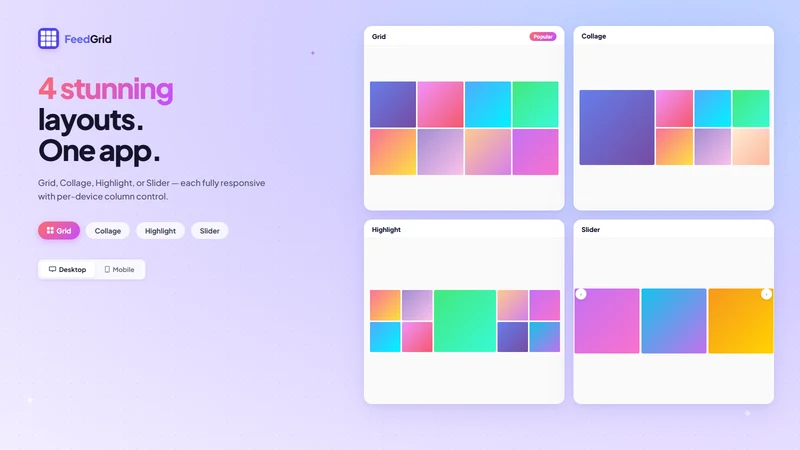Click the FeedGrid logo icon
The image size is (800, 450).
[48, 38]
